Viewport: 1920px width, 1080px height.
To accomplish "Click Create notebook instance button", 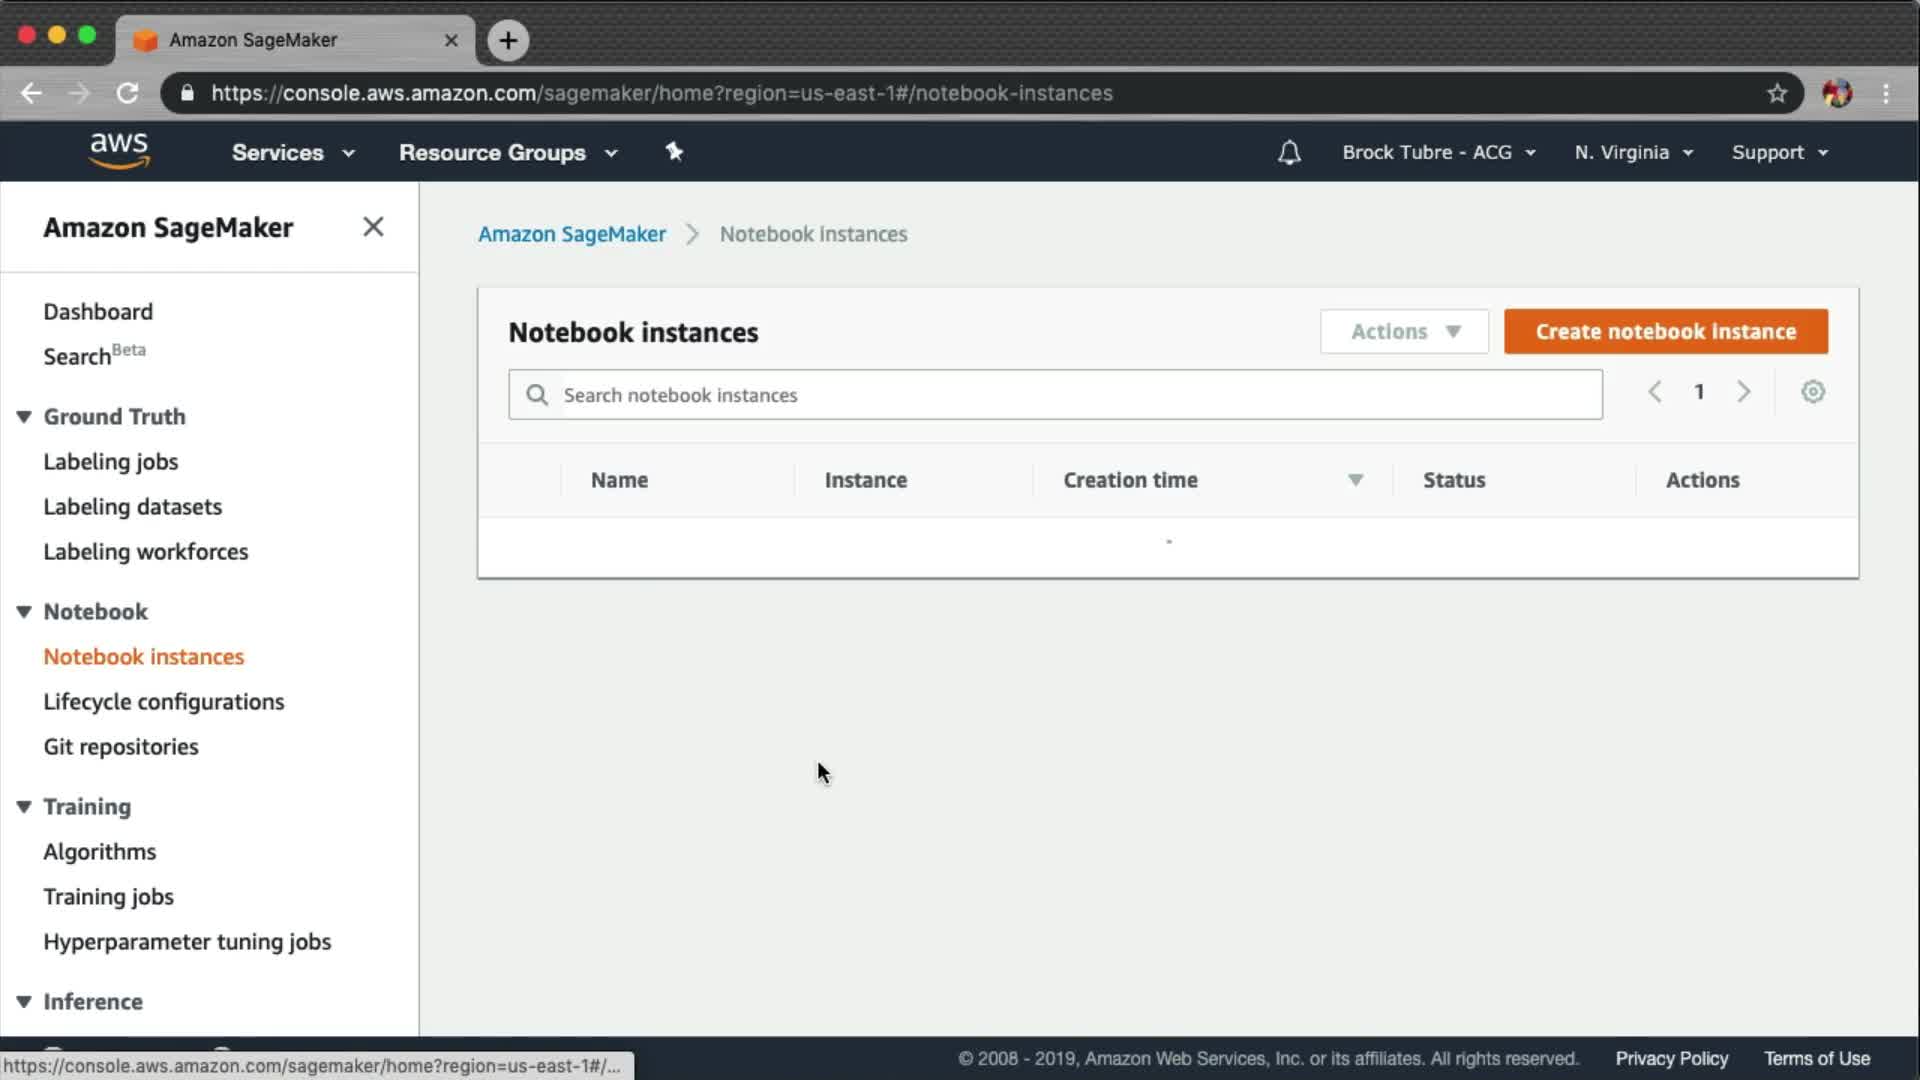I will tap(1665, 332).
